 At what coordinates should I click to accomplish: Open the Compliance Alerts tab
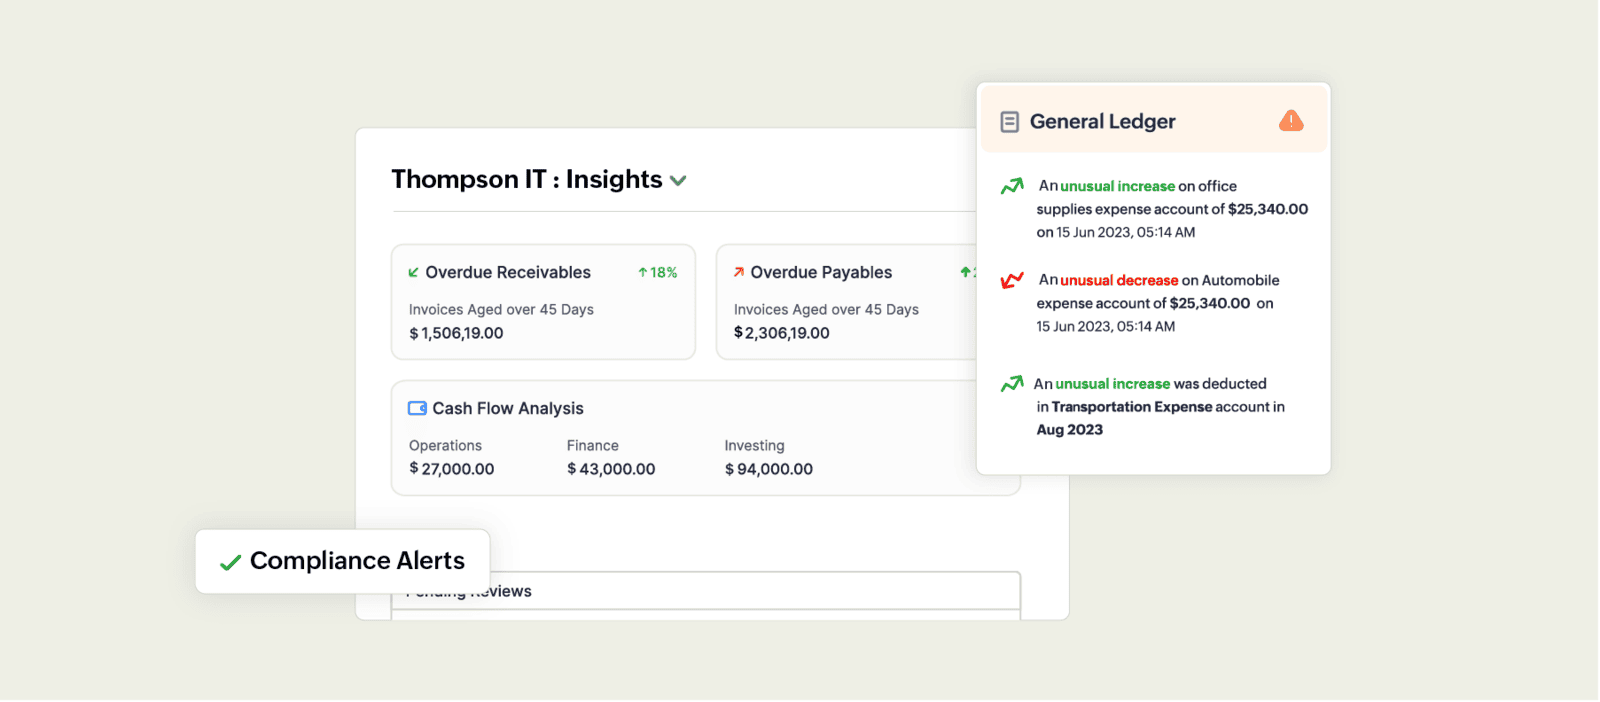click(342, 561)
